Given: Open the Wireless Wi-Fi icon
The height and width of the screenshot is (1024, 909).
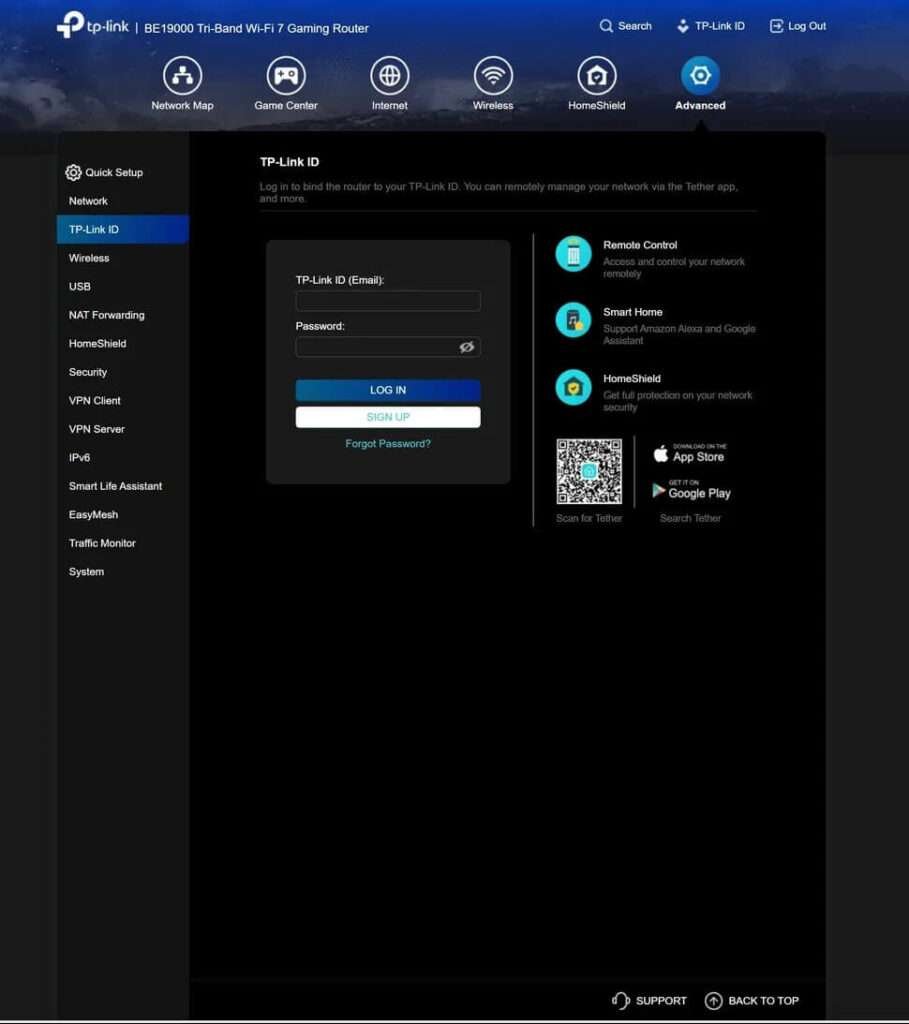Looking at the screenshot, I should point(493,76).
